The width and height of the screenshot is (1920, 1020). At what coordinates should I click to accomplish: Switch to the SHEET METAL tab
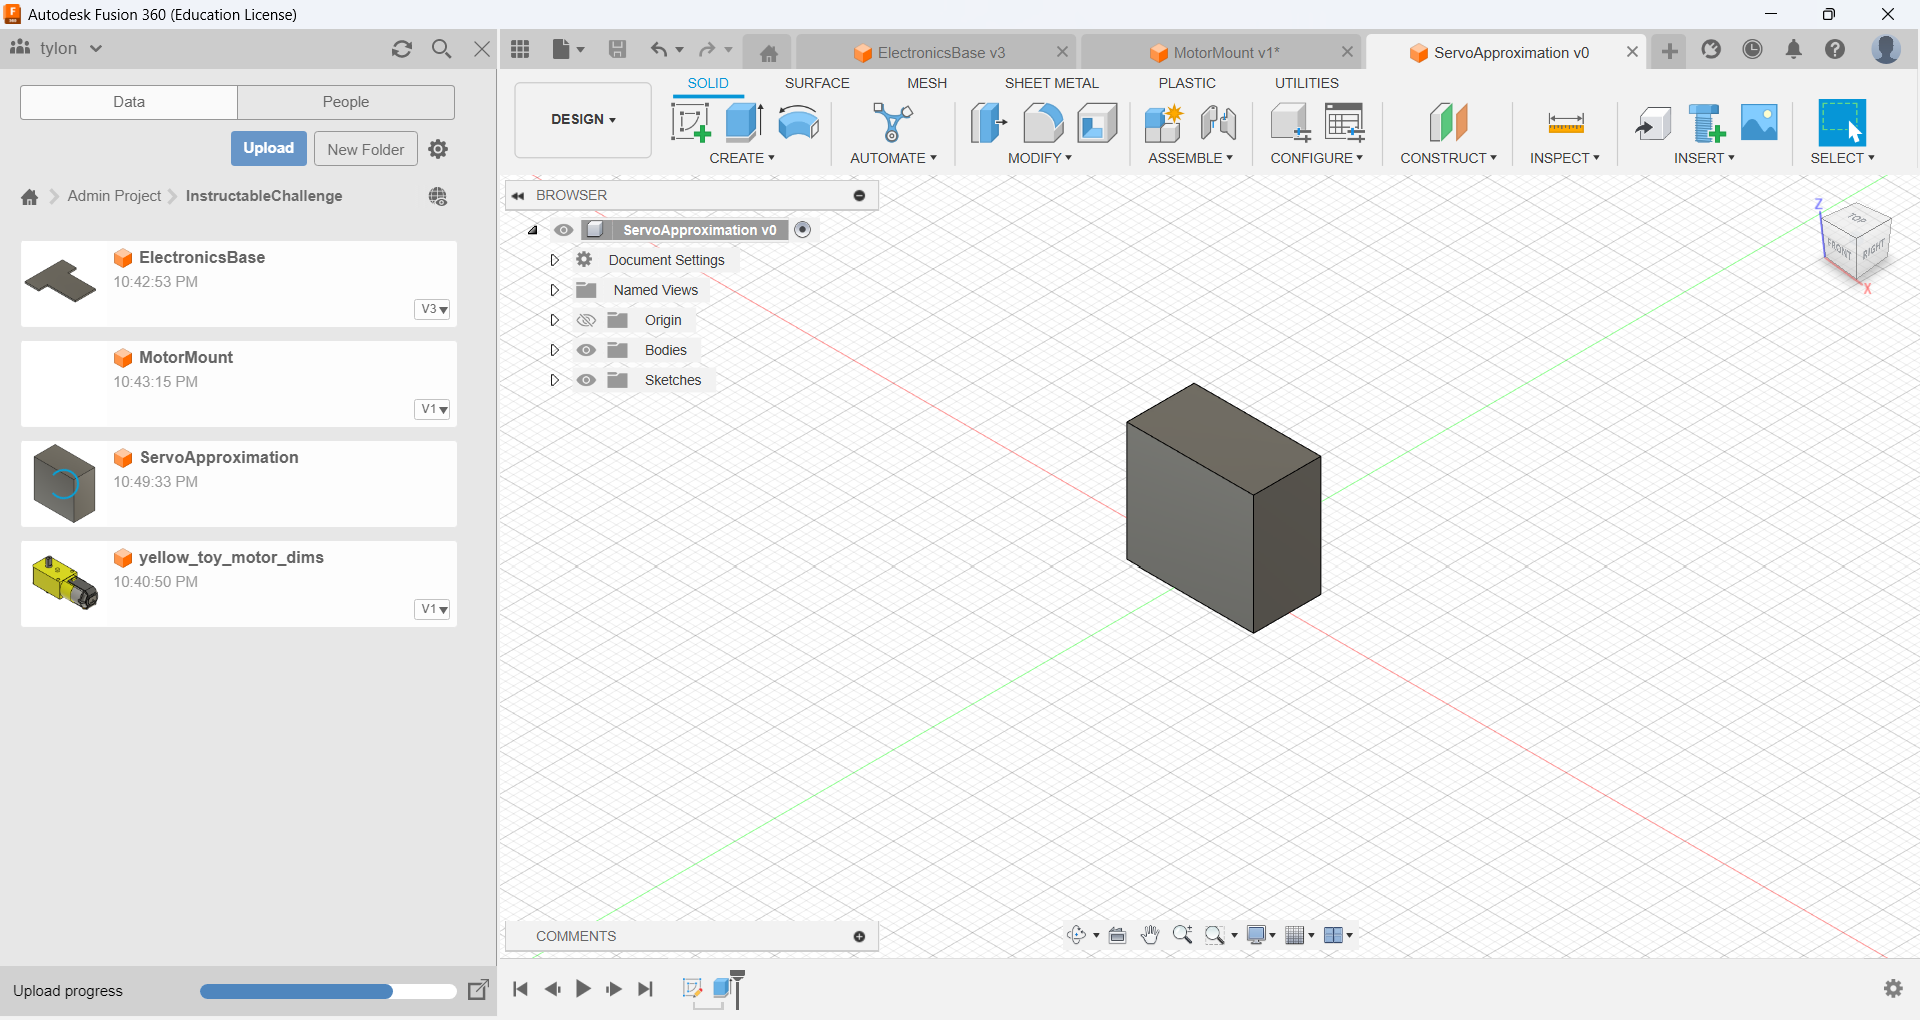1052,83
